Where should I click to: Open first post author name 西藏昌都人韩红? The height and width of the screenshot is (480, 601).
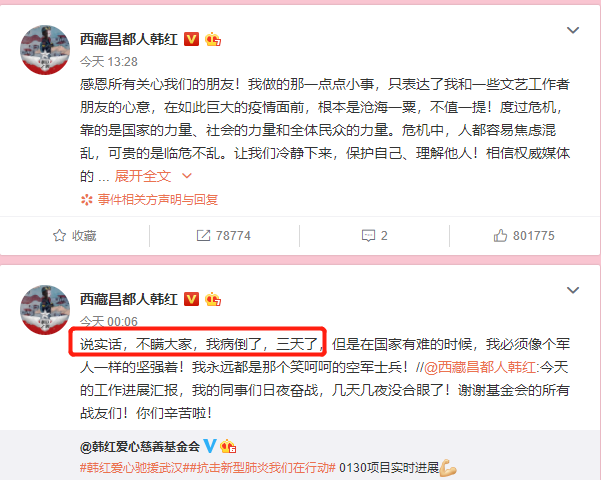pyautogui.click(x=129, y=39)
